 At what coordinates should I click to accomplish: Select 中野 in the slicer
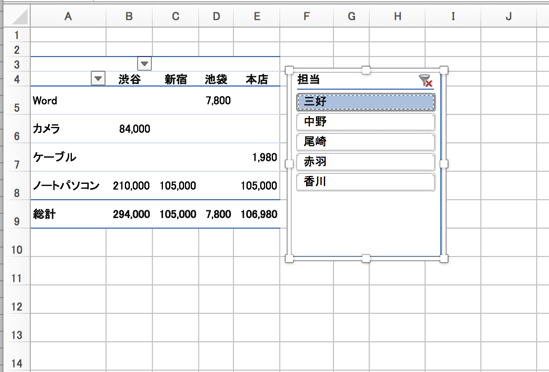366,122
